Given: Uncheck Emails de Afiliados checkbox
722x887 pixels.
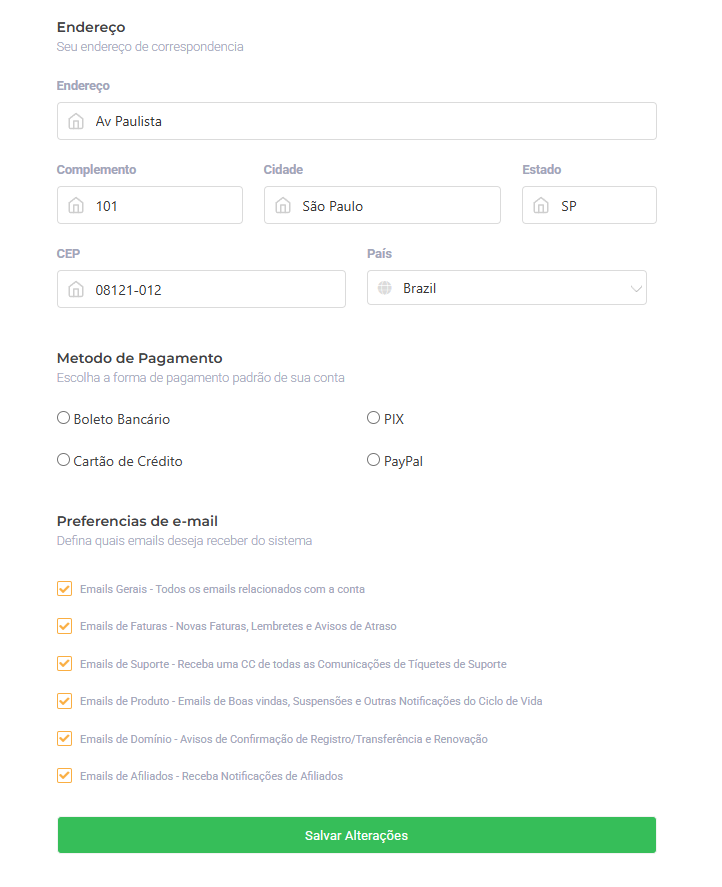Looking at the screenshot, I should pos(65,775).
